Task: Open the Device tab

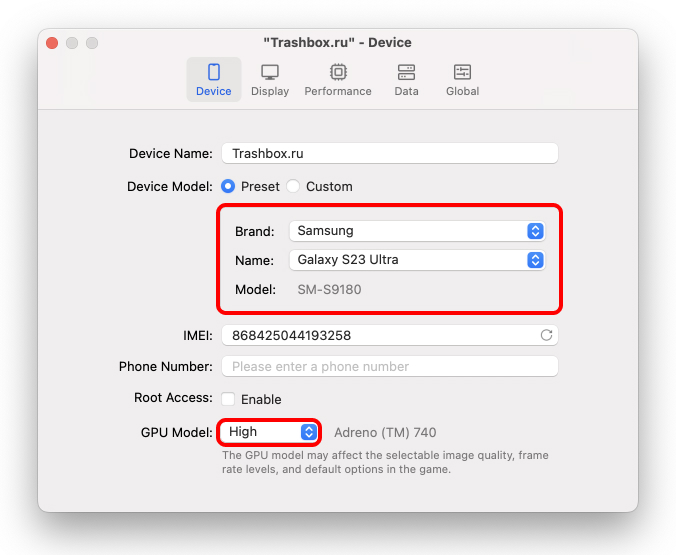Action: click(214, 80)
